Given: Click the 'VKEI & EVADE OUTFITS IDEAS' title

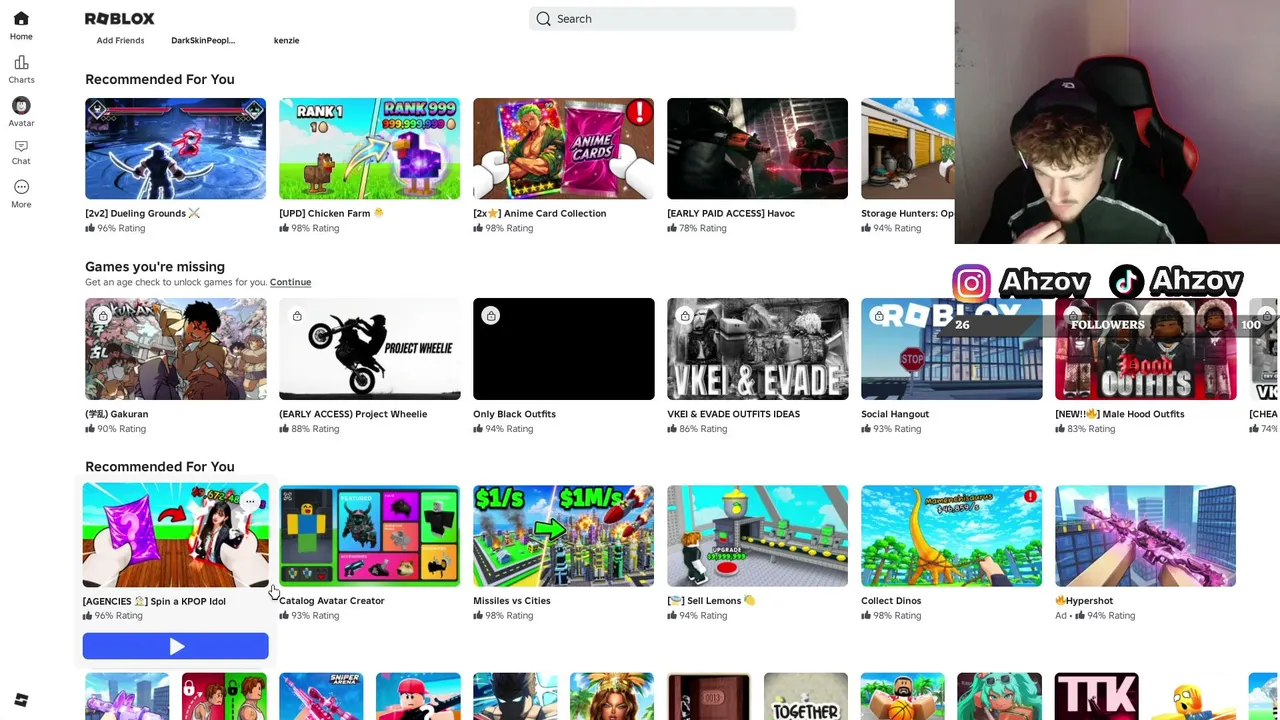Looking at the screenshot, I should (x=733, y=414).
